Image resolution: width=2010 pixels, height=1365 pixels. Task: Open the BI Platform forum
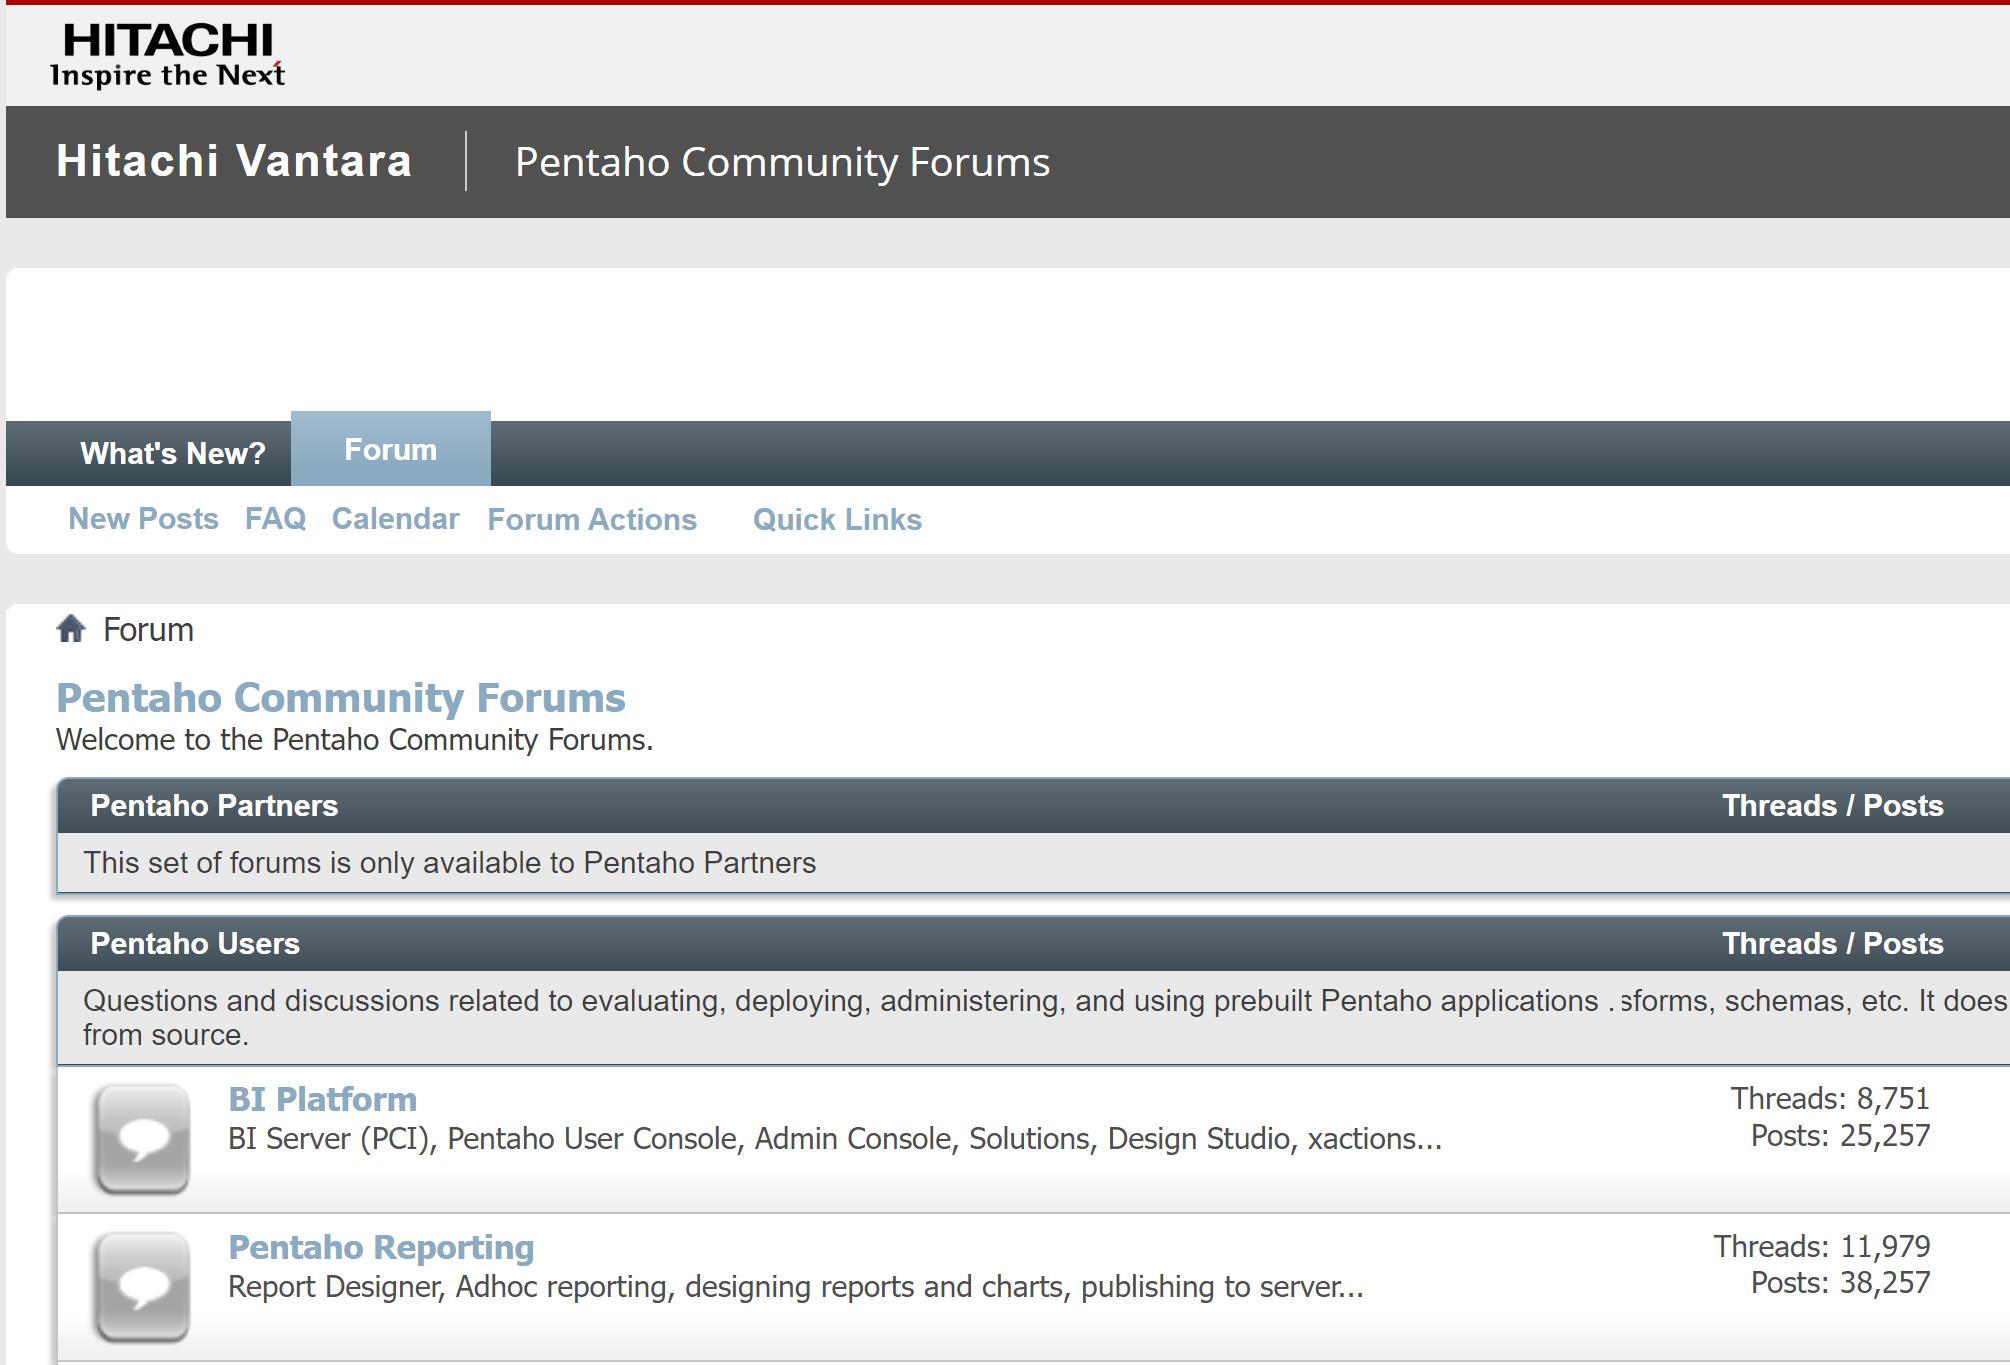[x=322, y=1099]
